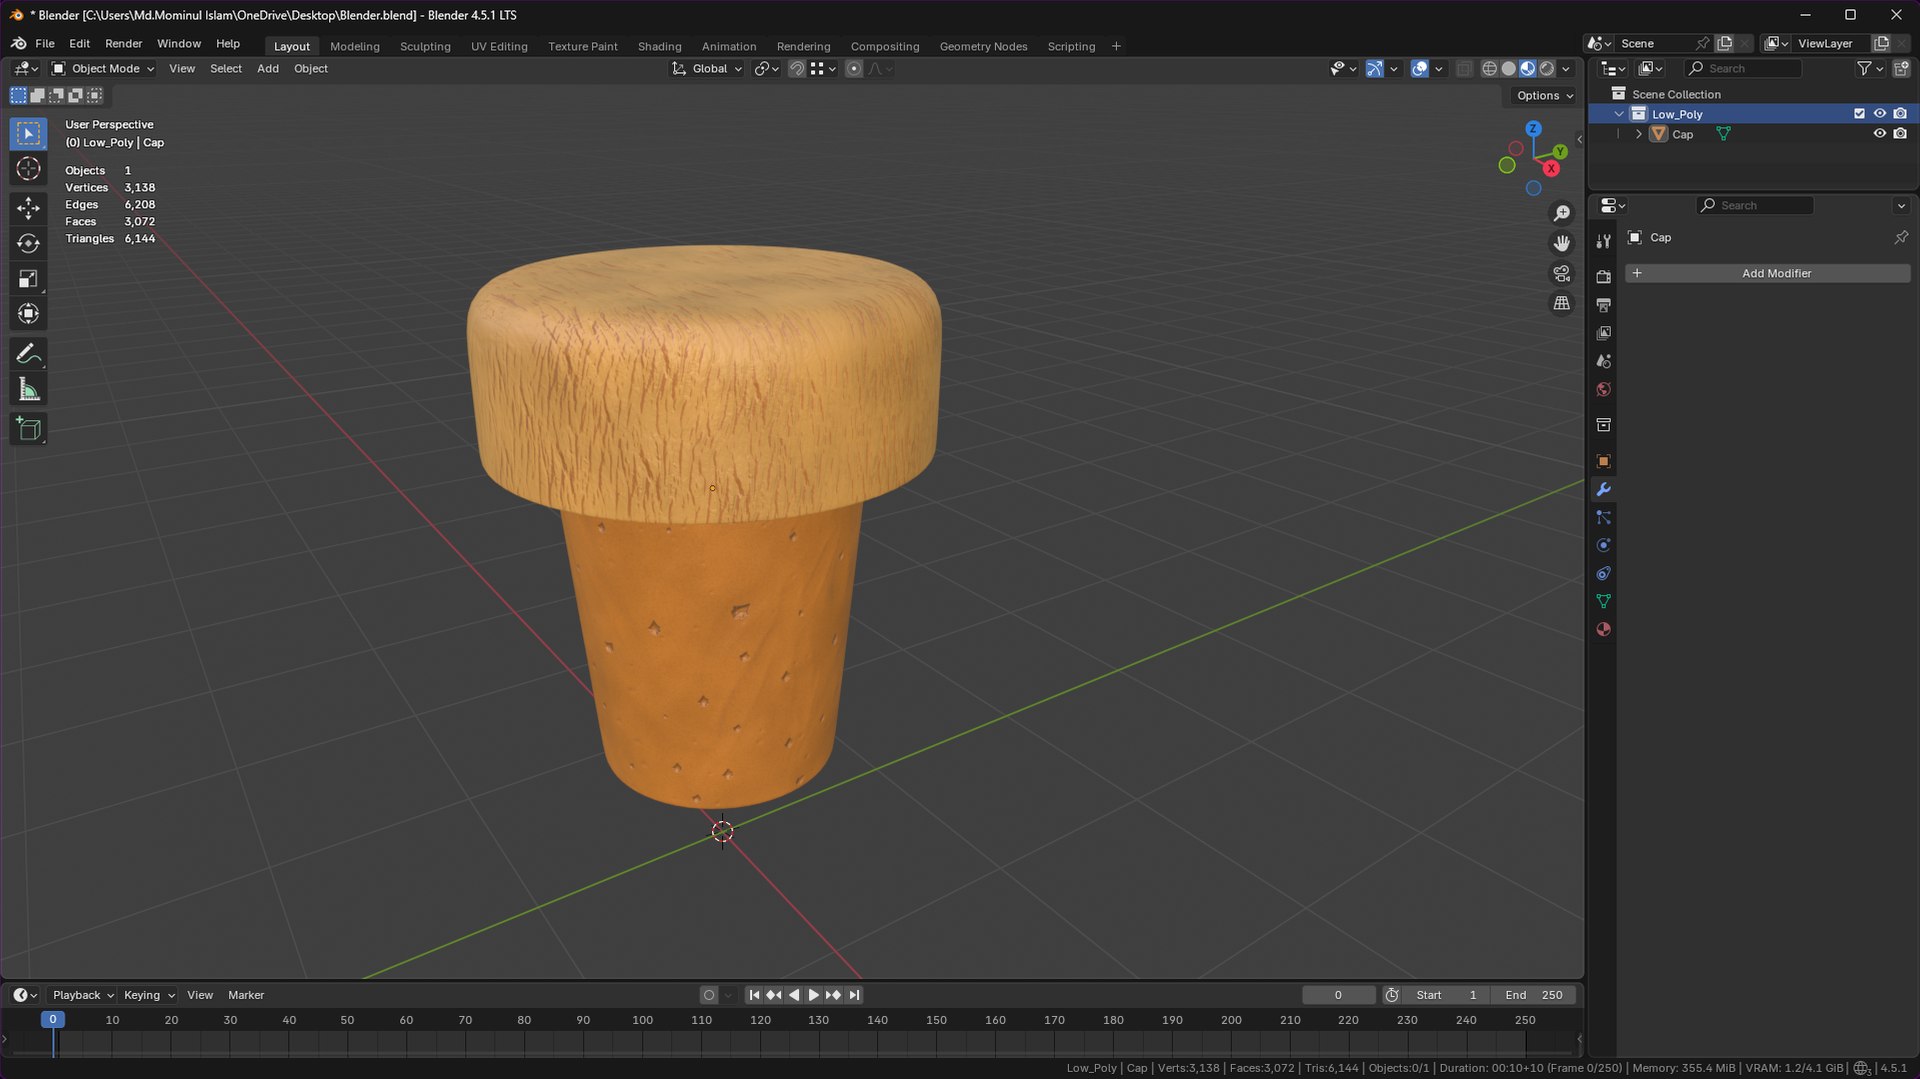Image resolution: width=1920 pixels, height=1079 pixels.
Task: Click the Add Modifier button
Action: (x=1767, y=273)
